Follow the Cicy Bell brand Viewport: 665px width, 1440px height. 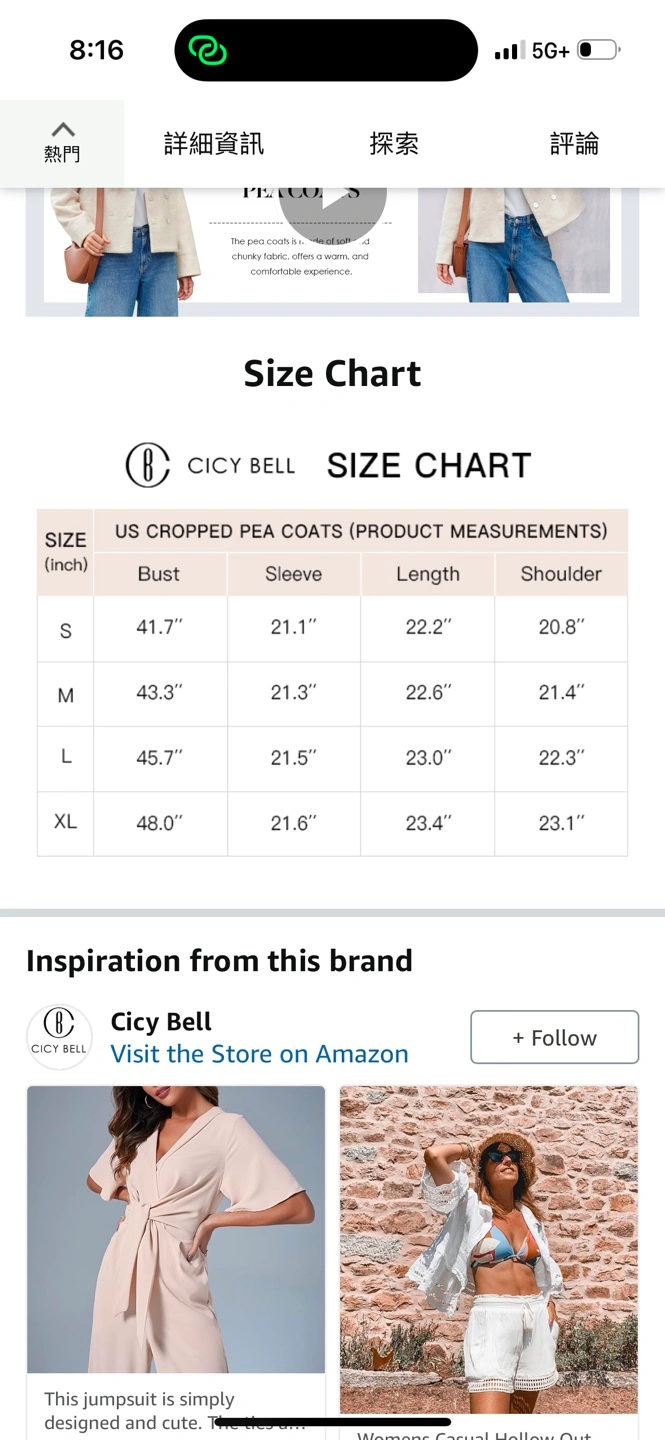coord(554,1037)
